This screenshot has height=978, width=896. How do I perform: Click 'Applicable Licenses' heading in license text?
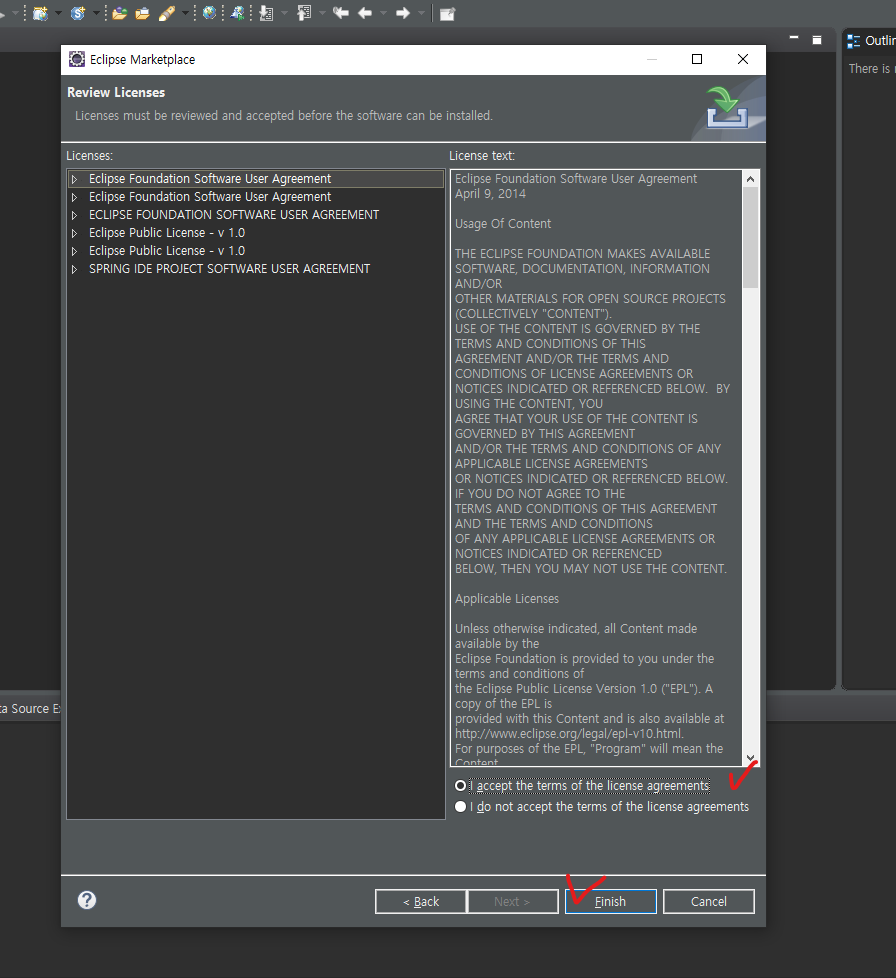click(507, 599)
